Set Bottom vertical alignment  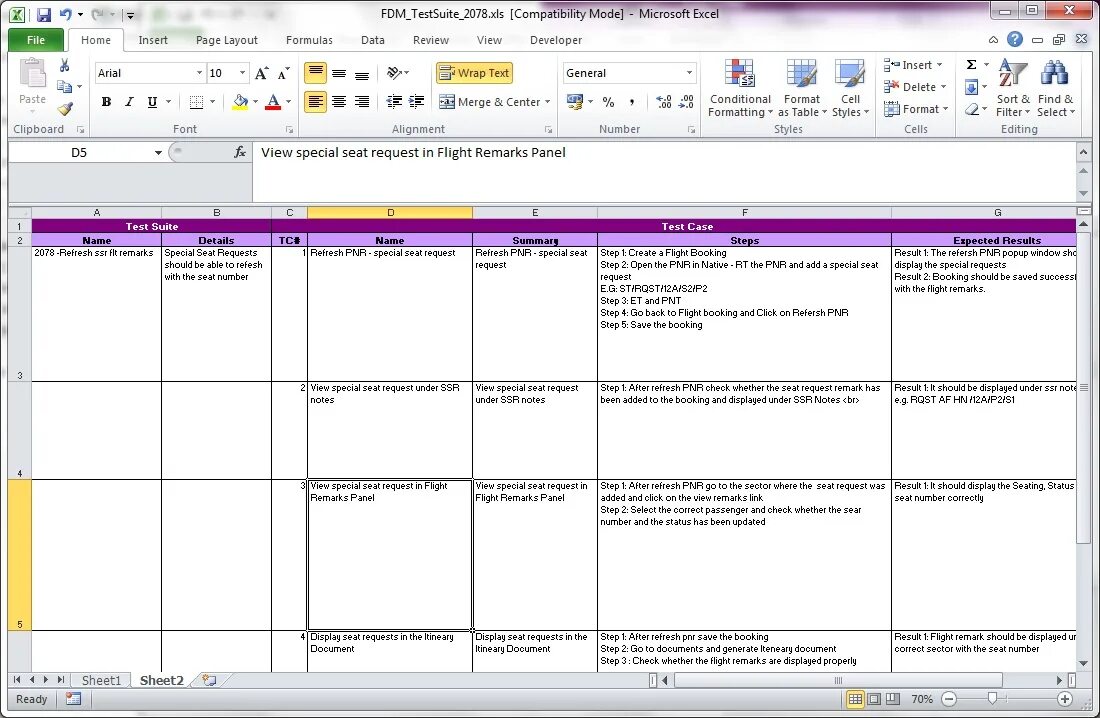coord(361,73)
